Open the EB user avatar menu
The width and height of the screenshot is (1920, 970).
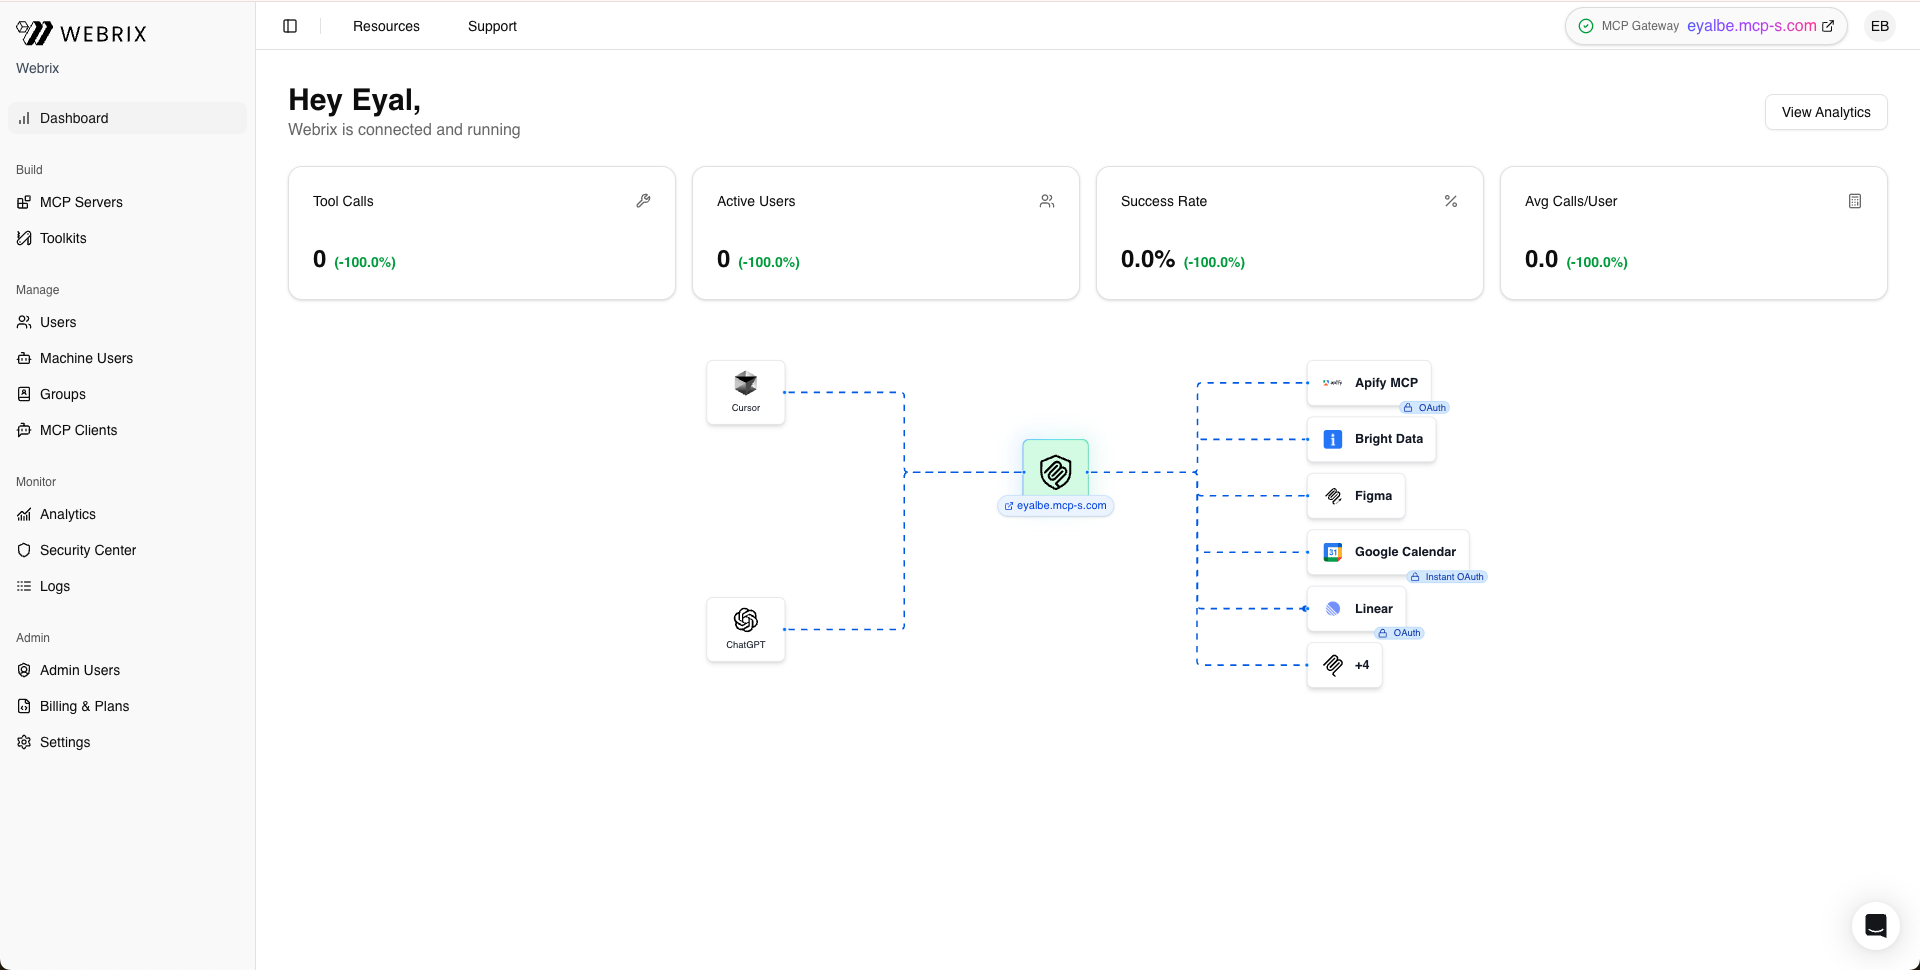(1879, 26)
